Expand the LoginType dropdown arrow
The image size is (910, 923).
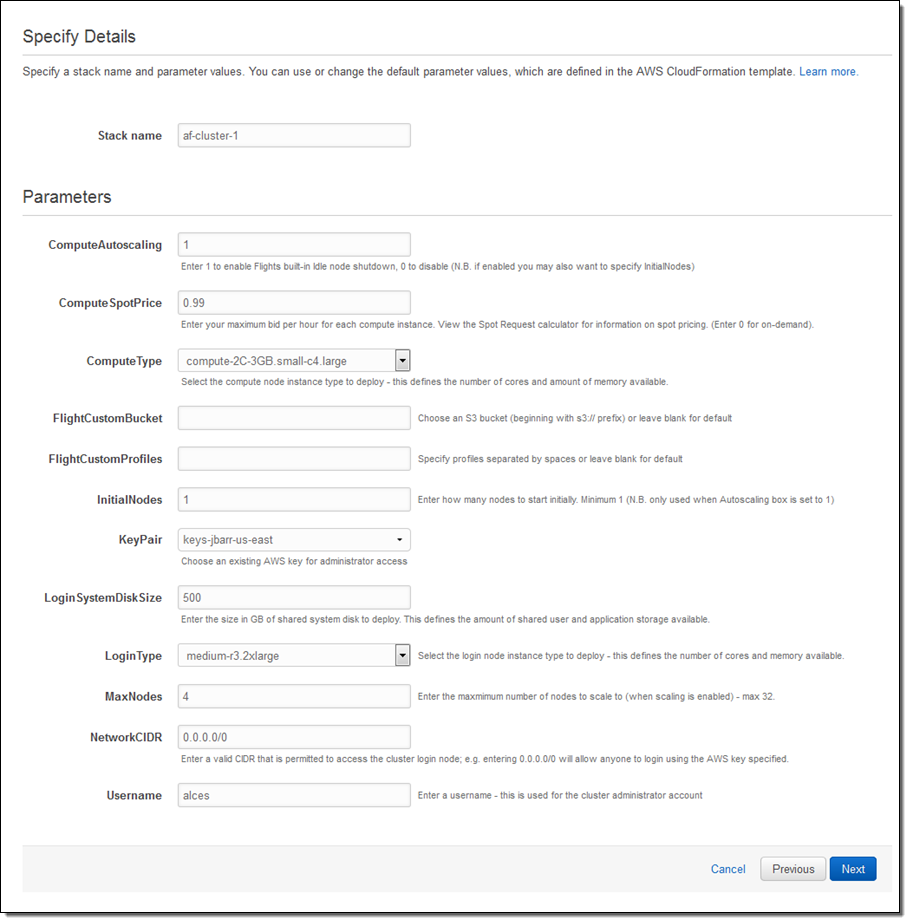(x=402, y=656)
